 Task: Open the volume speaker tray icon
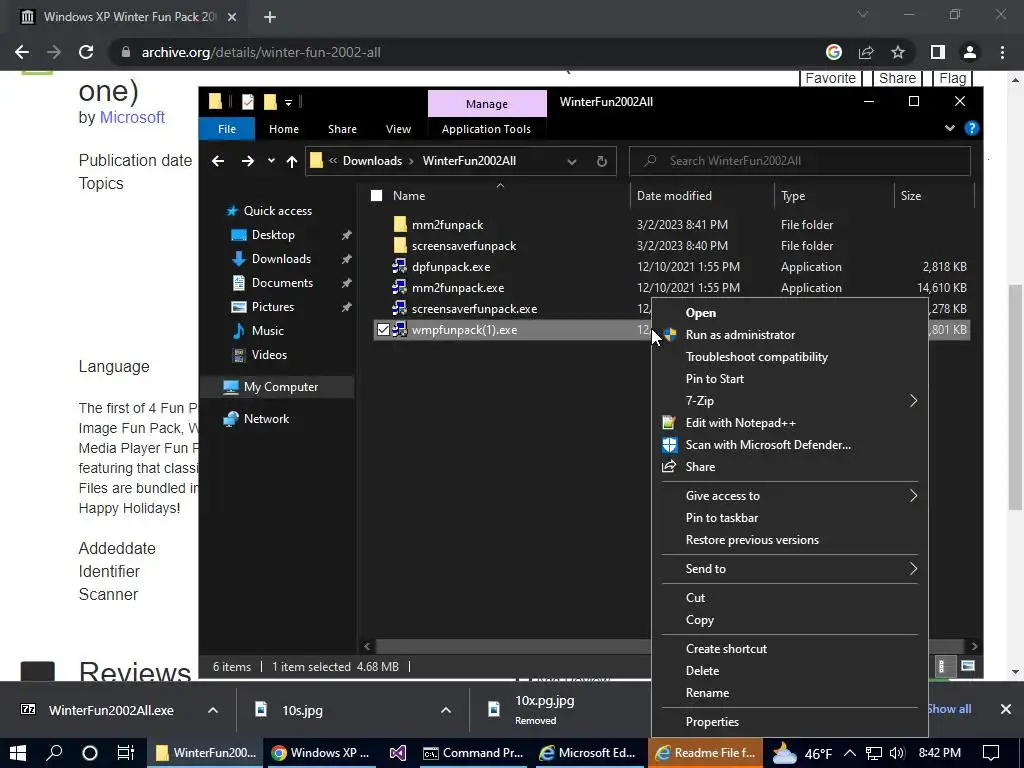point(897,753)
